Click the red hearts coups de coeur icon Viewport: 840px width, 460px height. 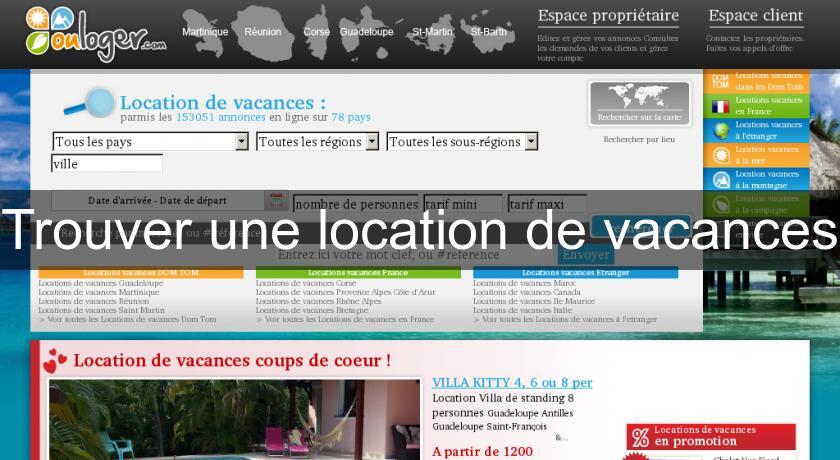tap(55, 360)
